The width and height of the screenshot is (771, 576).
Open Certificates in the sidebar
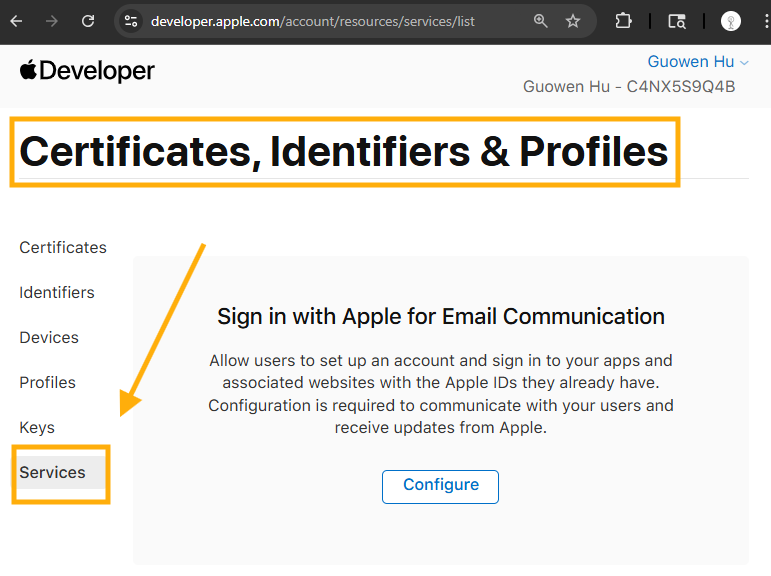tap(63, 248)
